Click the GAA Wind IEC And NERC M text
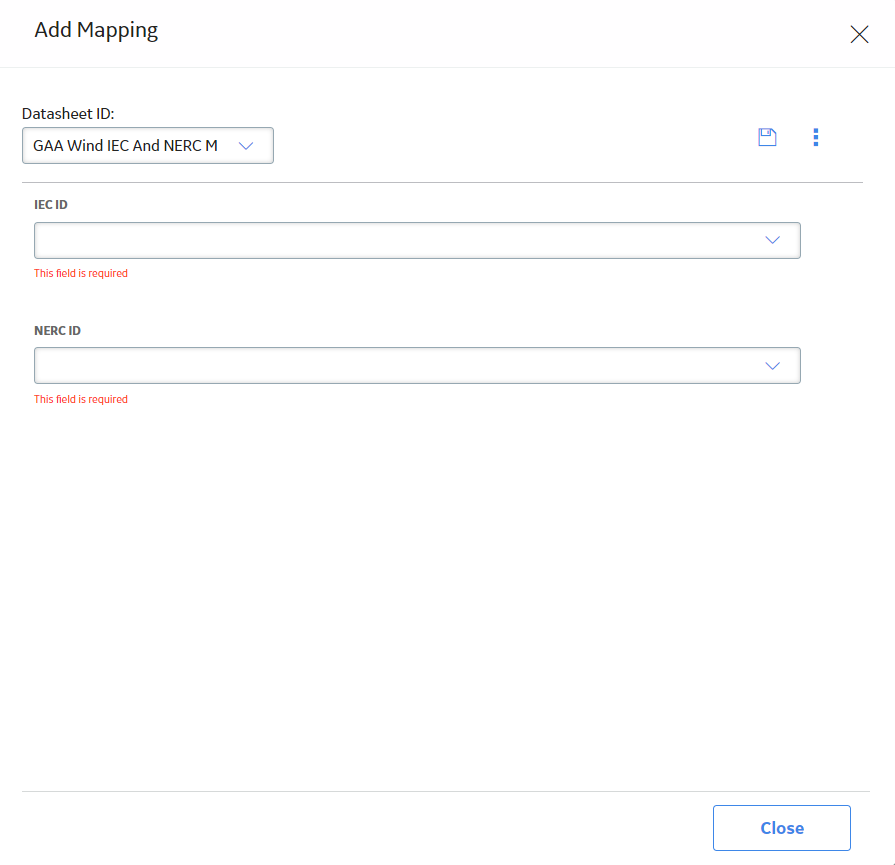The image size is (895, 865). 125,146
